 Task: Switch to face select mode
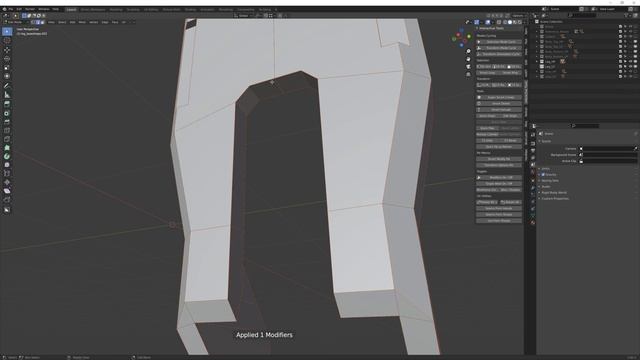tap(42, 22)
